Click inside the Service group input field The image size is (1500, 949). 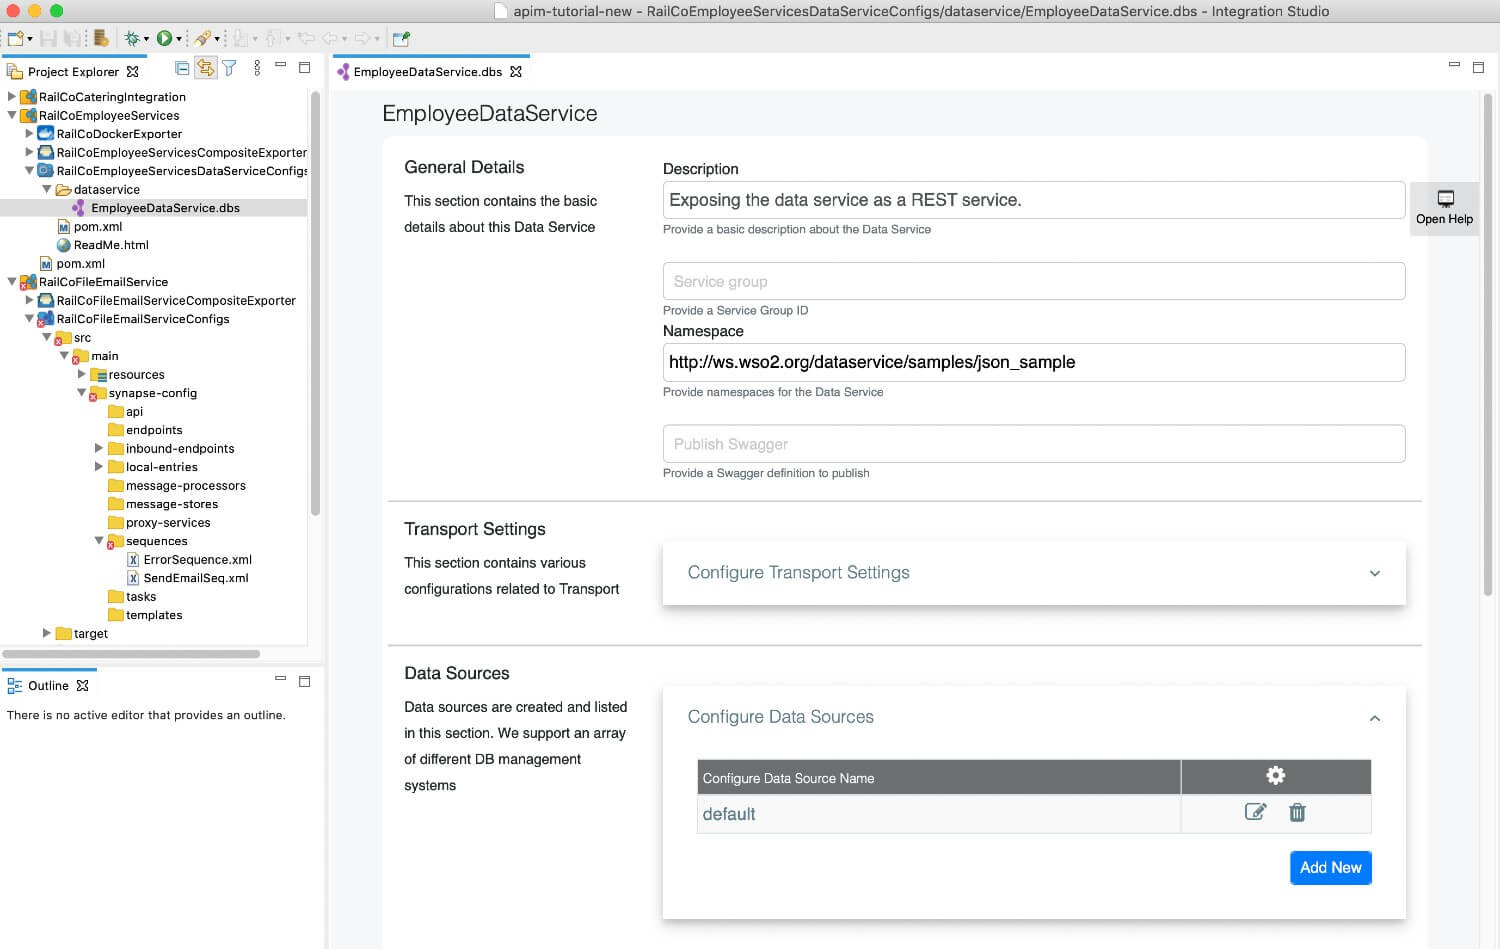tap(1033, 281)
